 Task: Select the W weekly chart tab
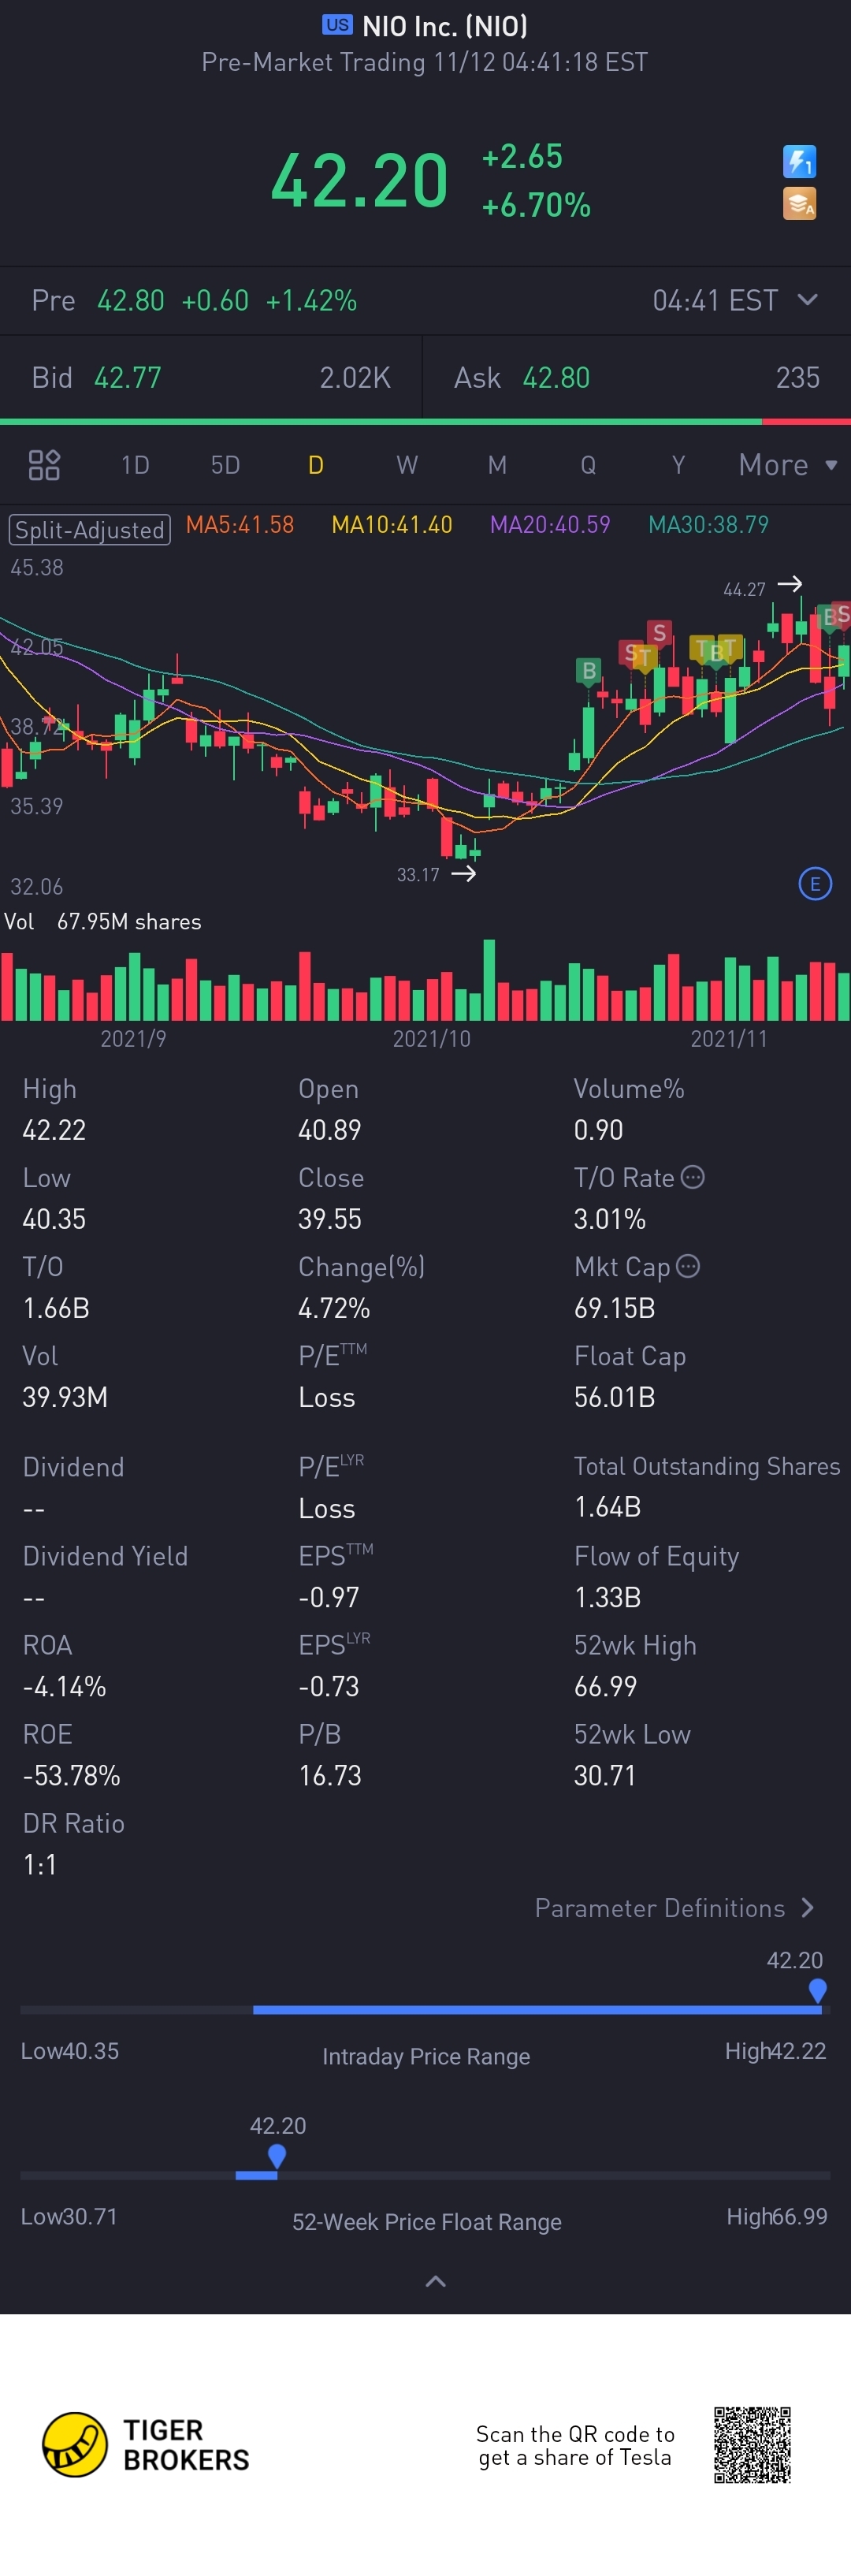406,465
